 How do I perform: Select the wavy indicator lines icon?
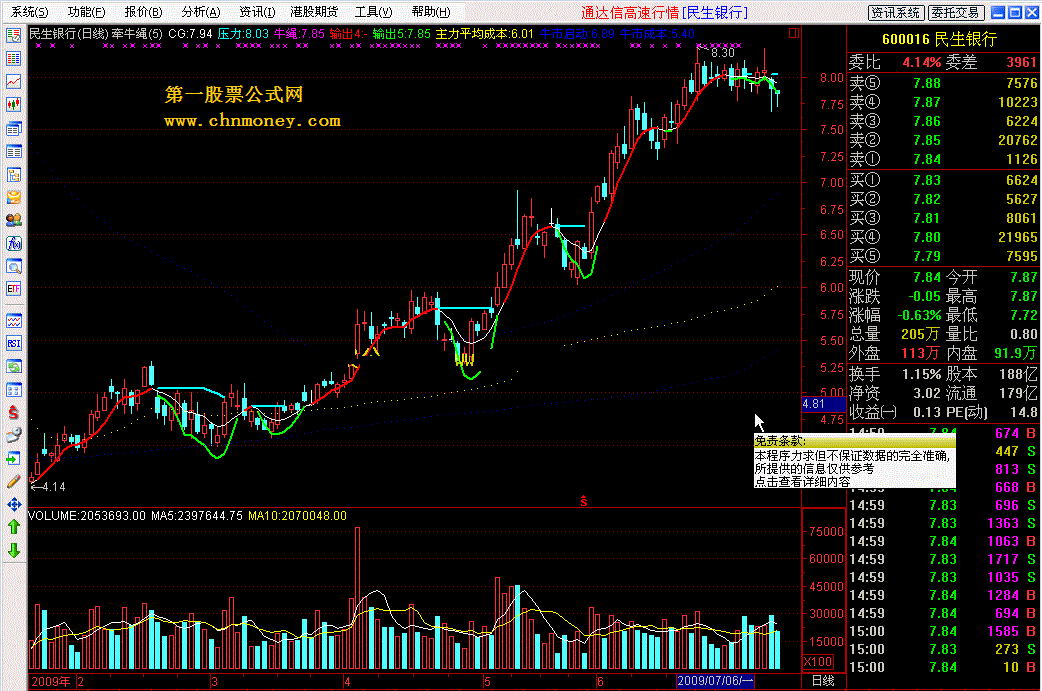pos(13,321)
